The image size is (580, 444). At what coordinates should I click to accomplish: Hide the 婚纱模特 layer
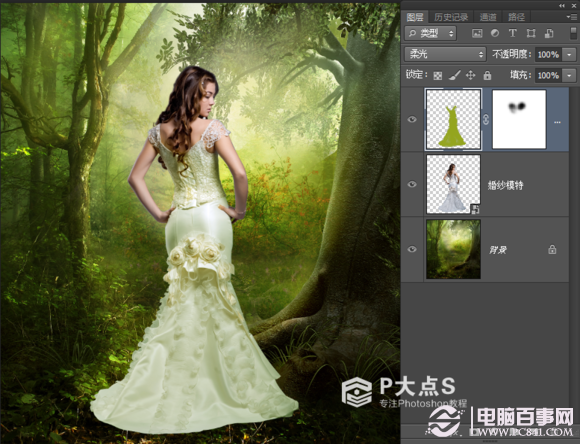pos(412,184)
